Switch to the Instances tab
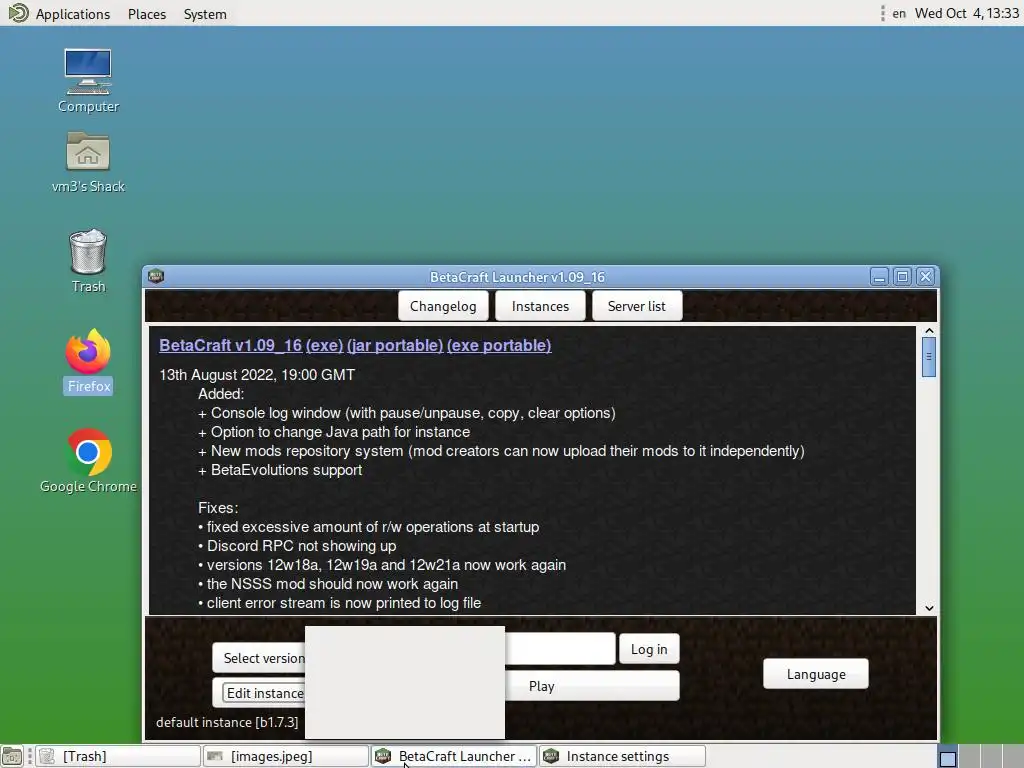 point(540,306)
